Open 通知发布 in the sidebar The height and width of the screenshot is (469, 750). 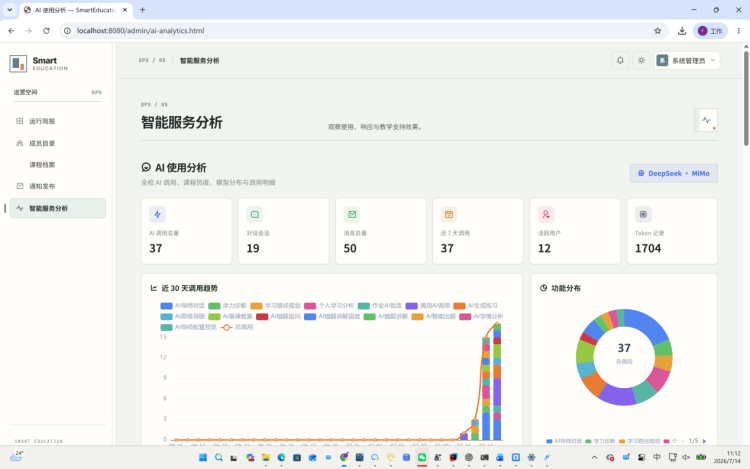tap(58, 186)
